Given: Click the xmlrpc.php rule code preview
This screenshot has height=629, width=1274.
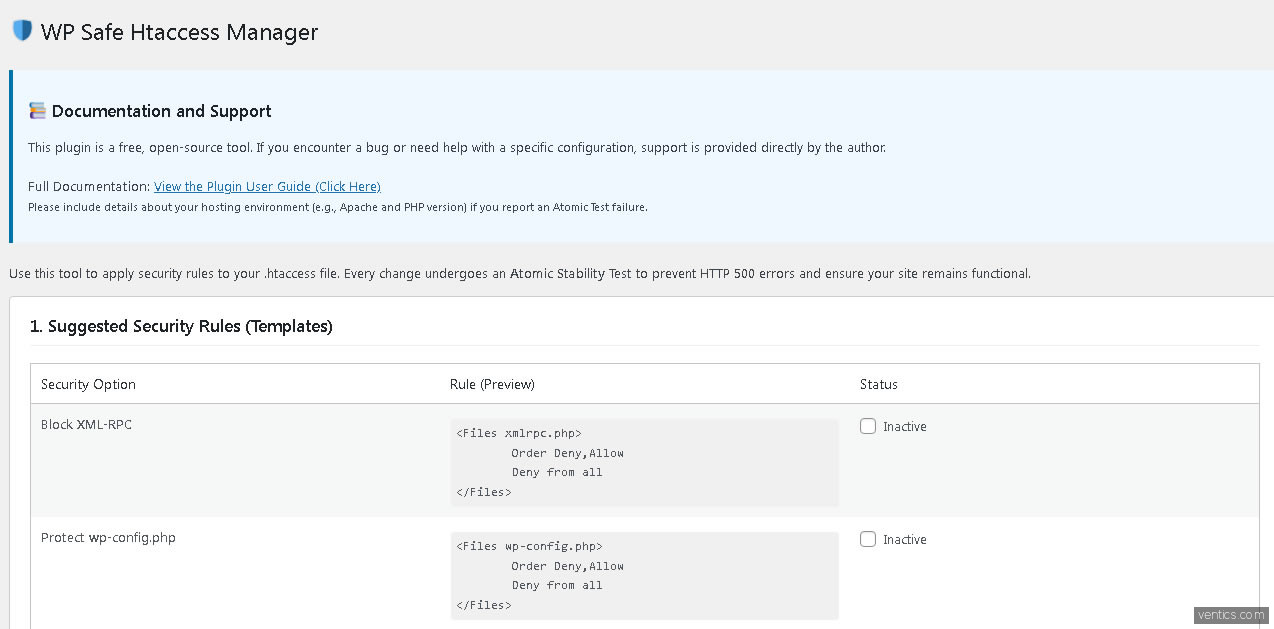Looking at the screenshot, I should pos(643,463).
